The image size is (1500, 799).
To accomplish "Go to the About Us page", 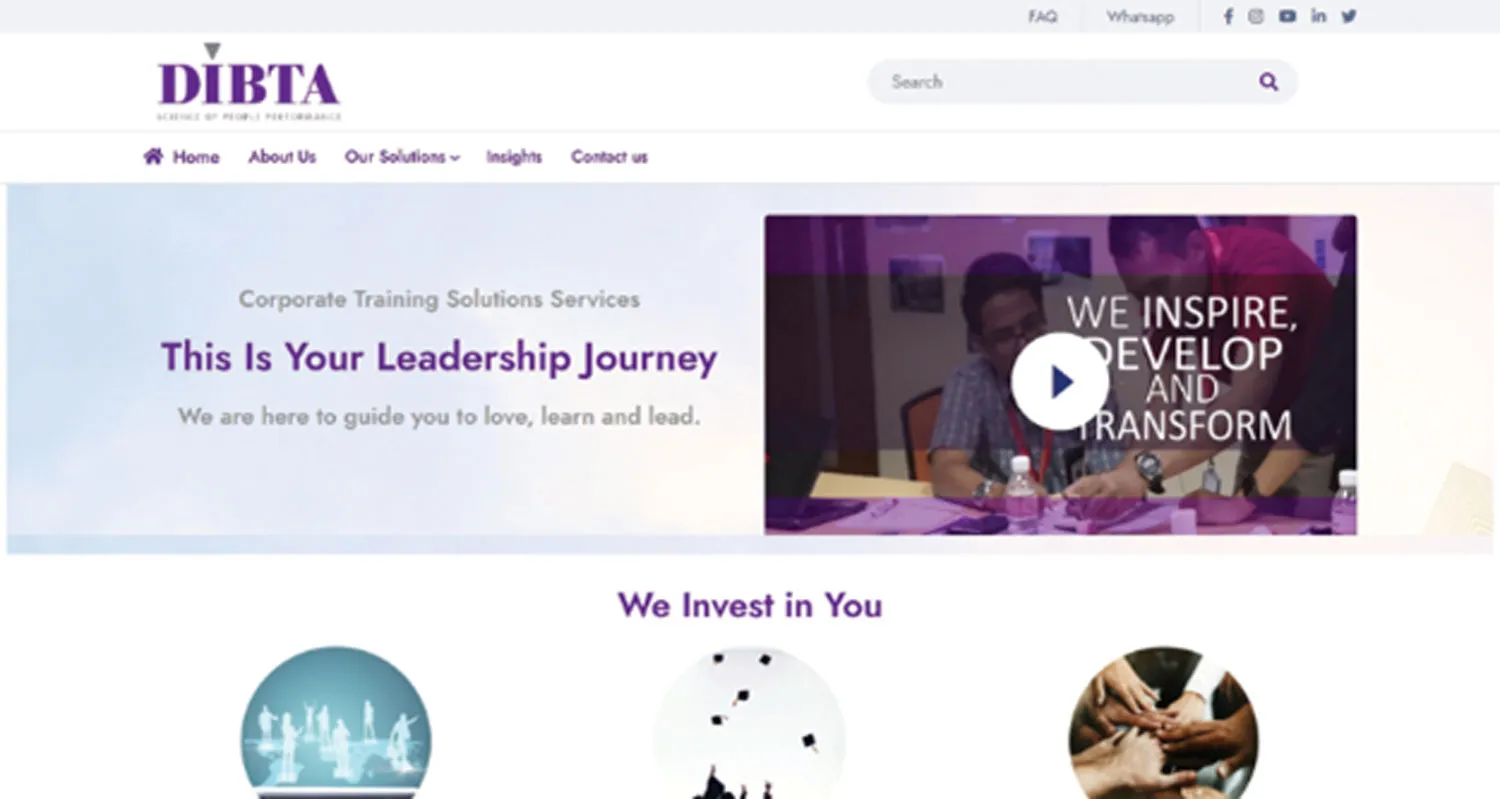I will click(x=282, y=157).
